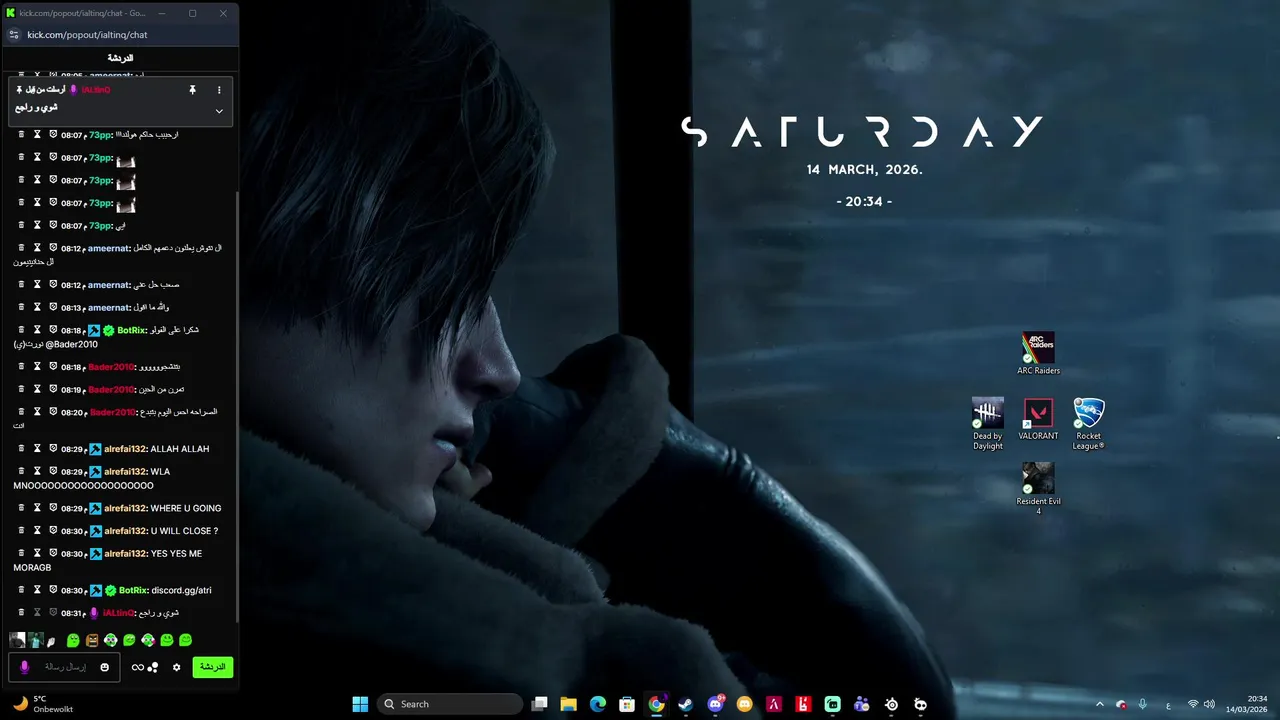Delete ameernat's 08:12 "صعب حل علي" message
The height and width of the screenshot is (720, 1280).
pos(21,285)
